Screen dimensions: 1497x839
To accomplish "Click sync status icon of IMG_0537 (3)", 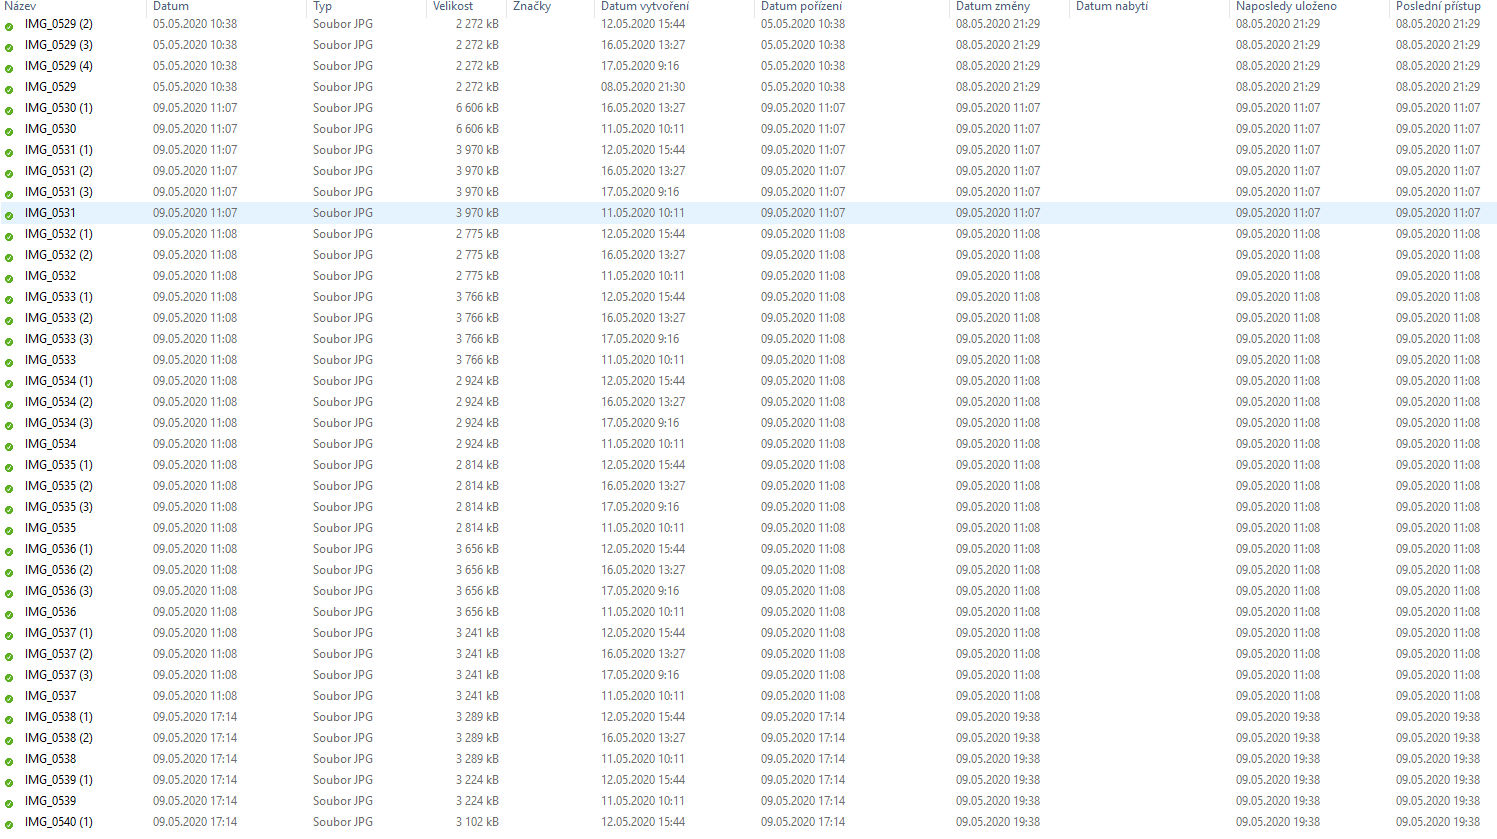I will tap(9, 676).
